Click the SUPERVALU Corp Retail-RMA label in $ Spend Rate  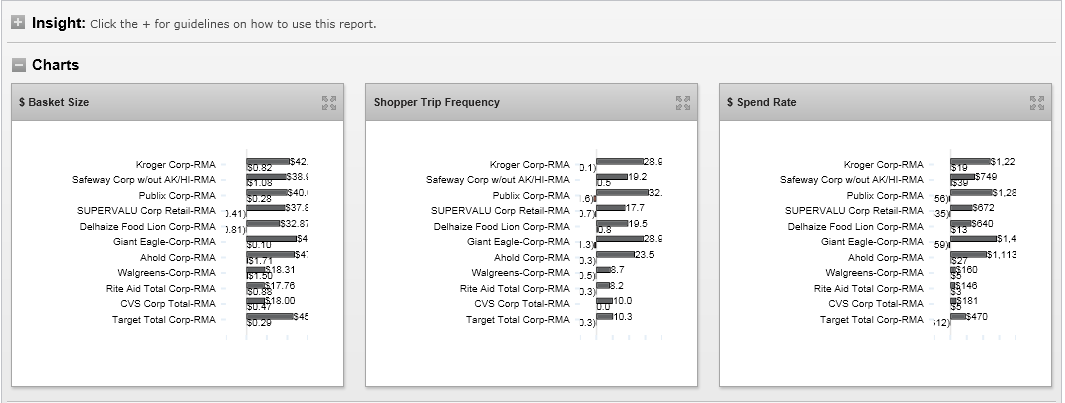854,211
